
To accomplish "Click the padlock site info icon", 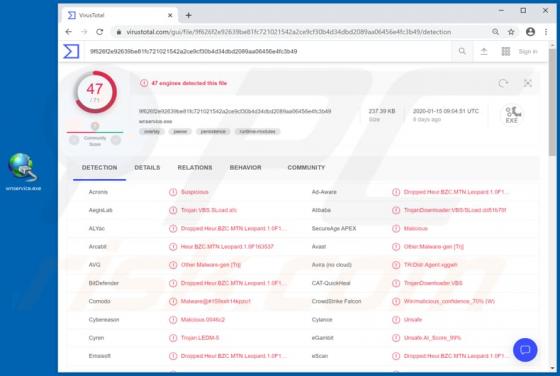I will [x=119, y=32].
